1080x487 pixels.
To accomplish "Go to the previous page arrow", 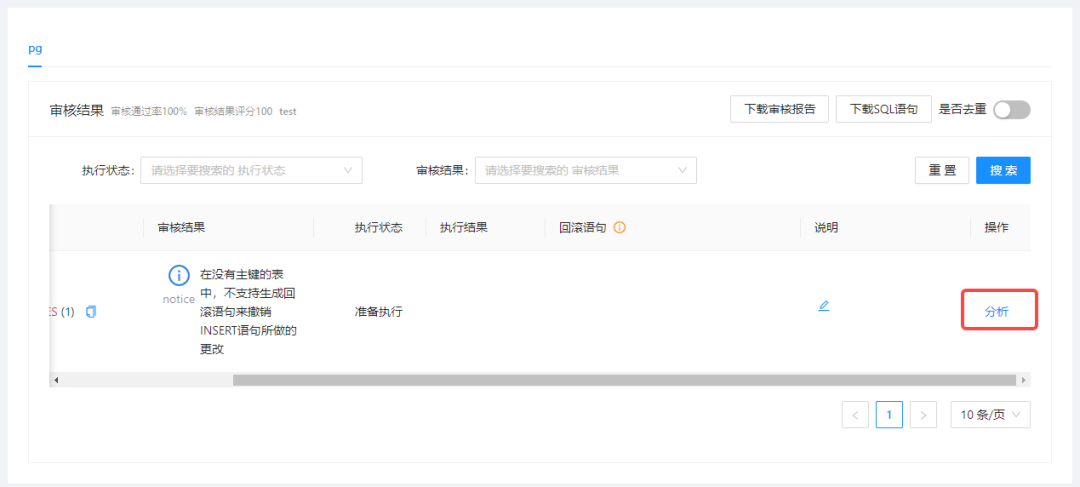I will pos(855,415).
